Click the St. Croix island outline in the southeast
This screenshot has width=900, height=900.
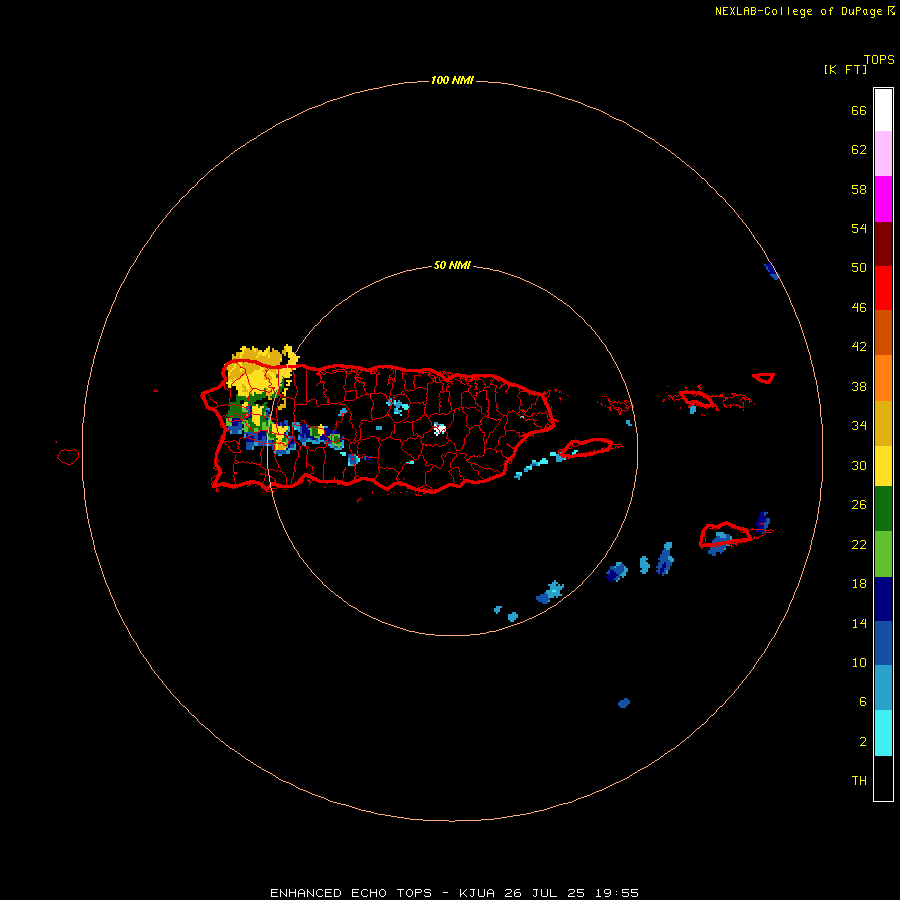726,534
